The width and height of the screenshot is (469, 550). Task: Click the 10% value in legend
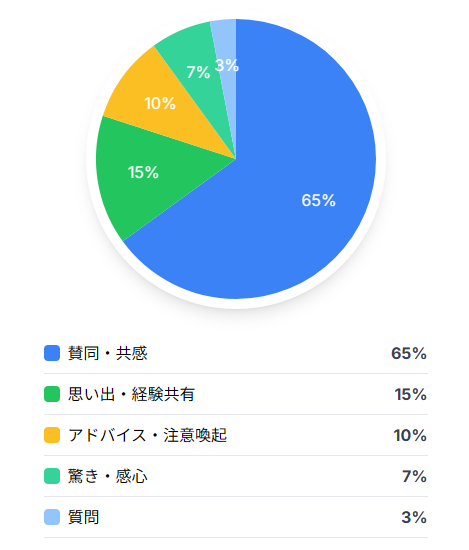tap(410, 435)
